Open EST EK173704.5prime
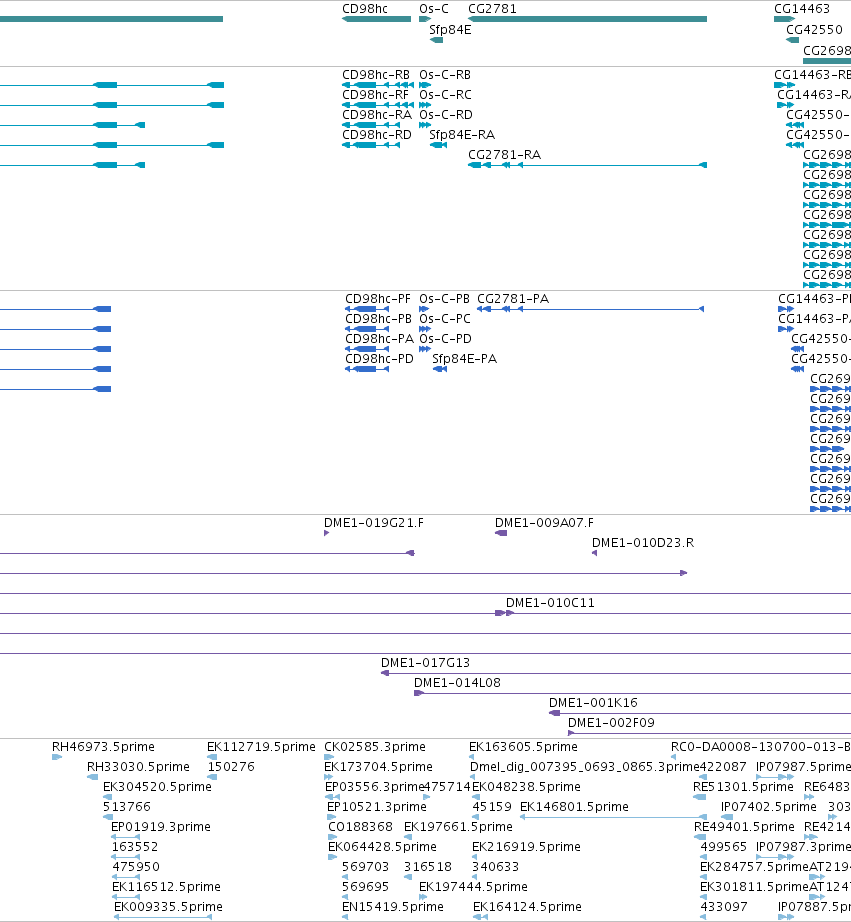Viewport: 851px width, 922px height. [x=378, y=767]
